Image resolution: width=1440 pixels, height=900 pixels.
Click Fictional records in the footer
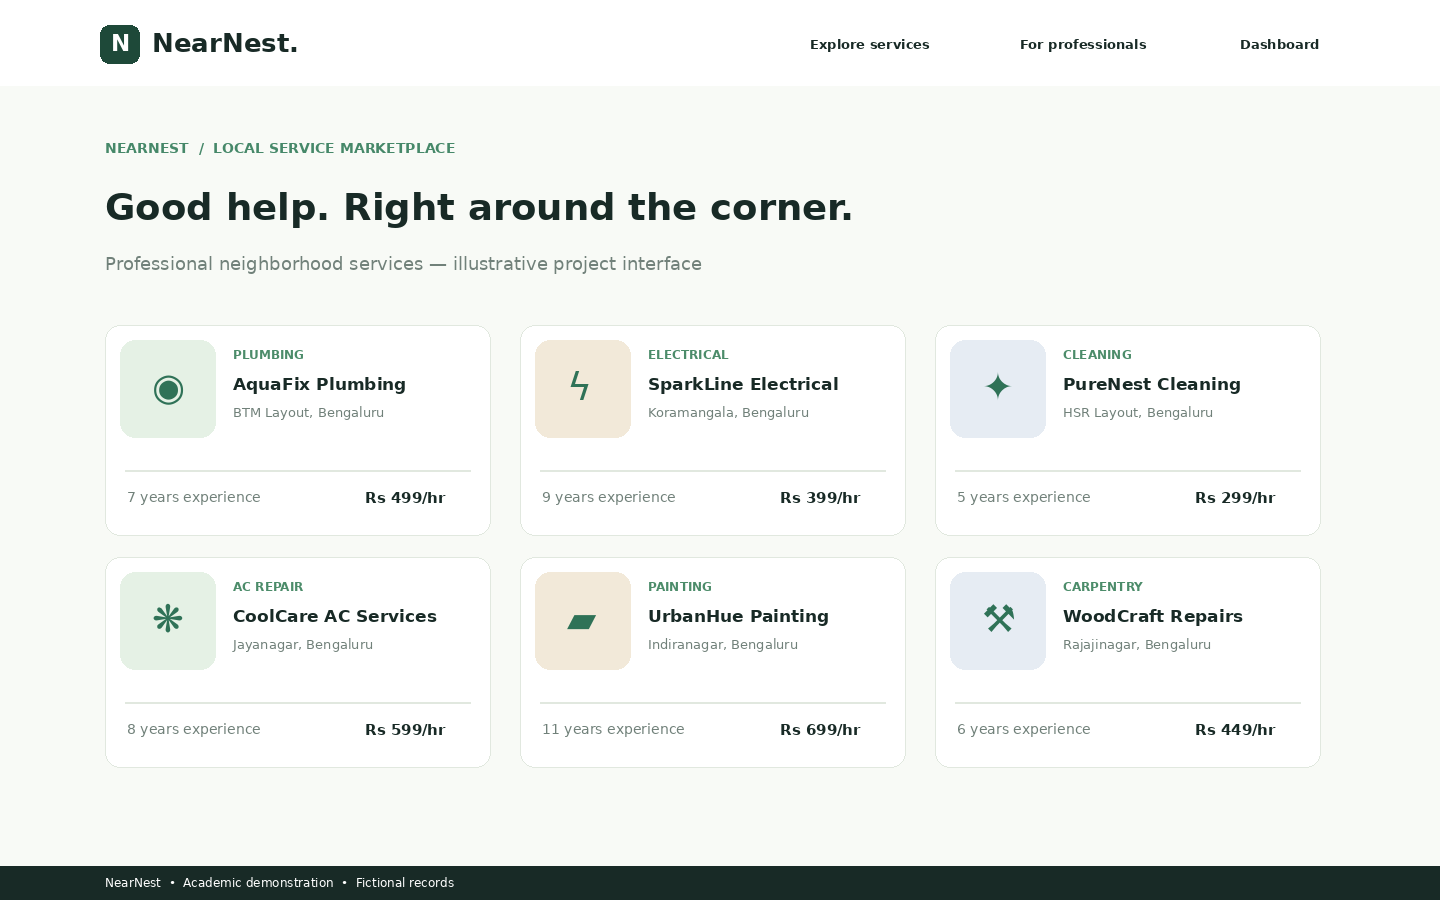(405, 883)
